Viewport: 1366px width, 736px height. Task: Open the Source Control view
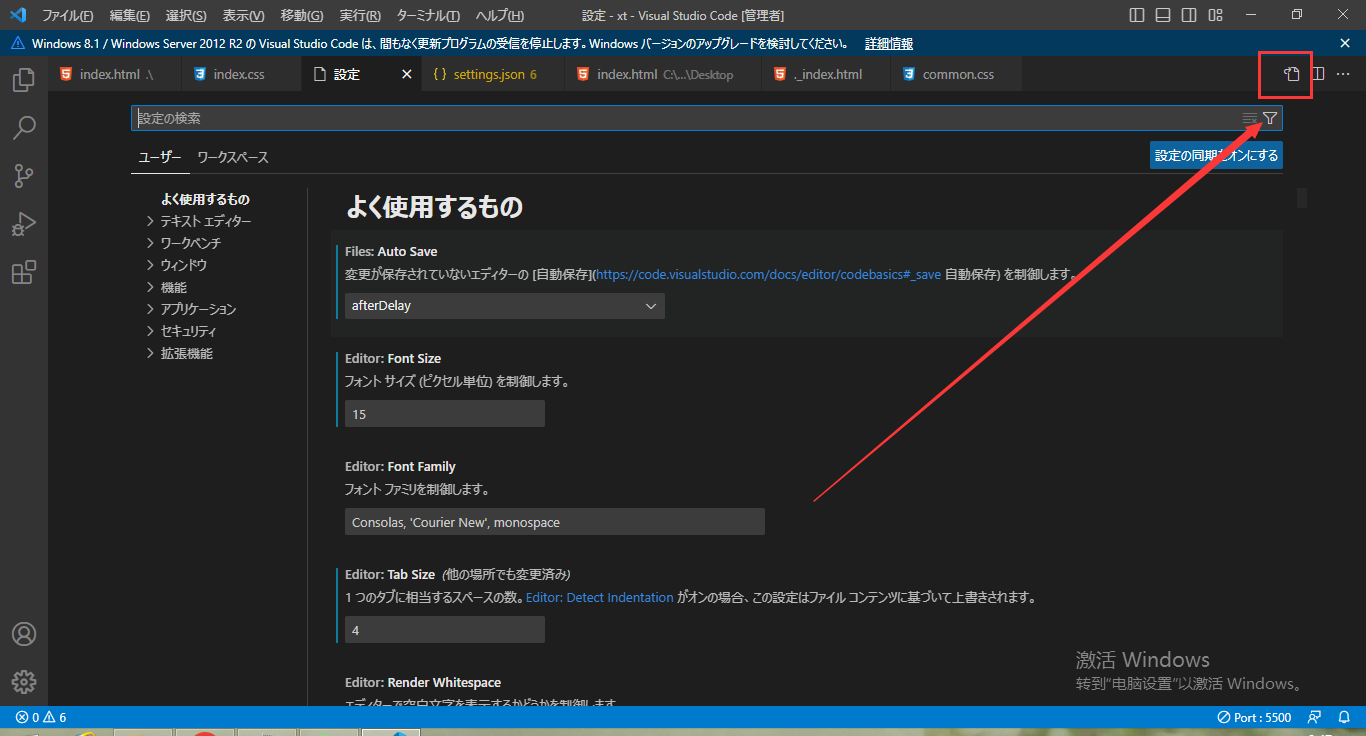click(x=24, y=176)
